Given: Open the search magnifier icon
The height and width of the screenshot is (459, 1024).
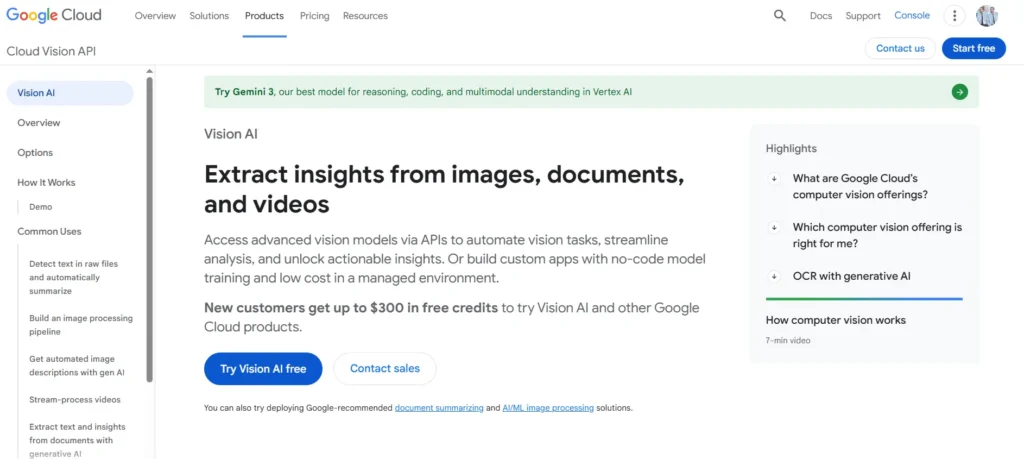Looking at the screenshot, I should tap(779, 16).
